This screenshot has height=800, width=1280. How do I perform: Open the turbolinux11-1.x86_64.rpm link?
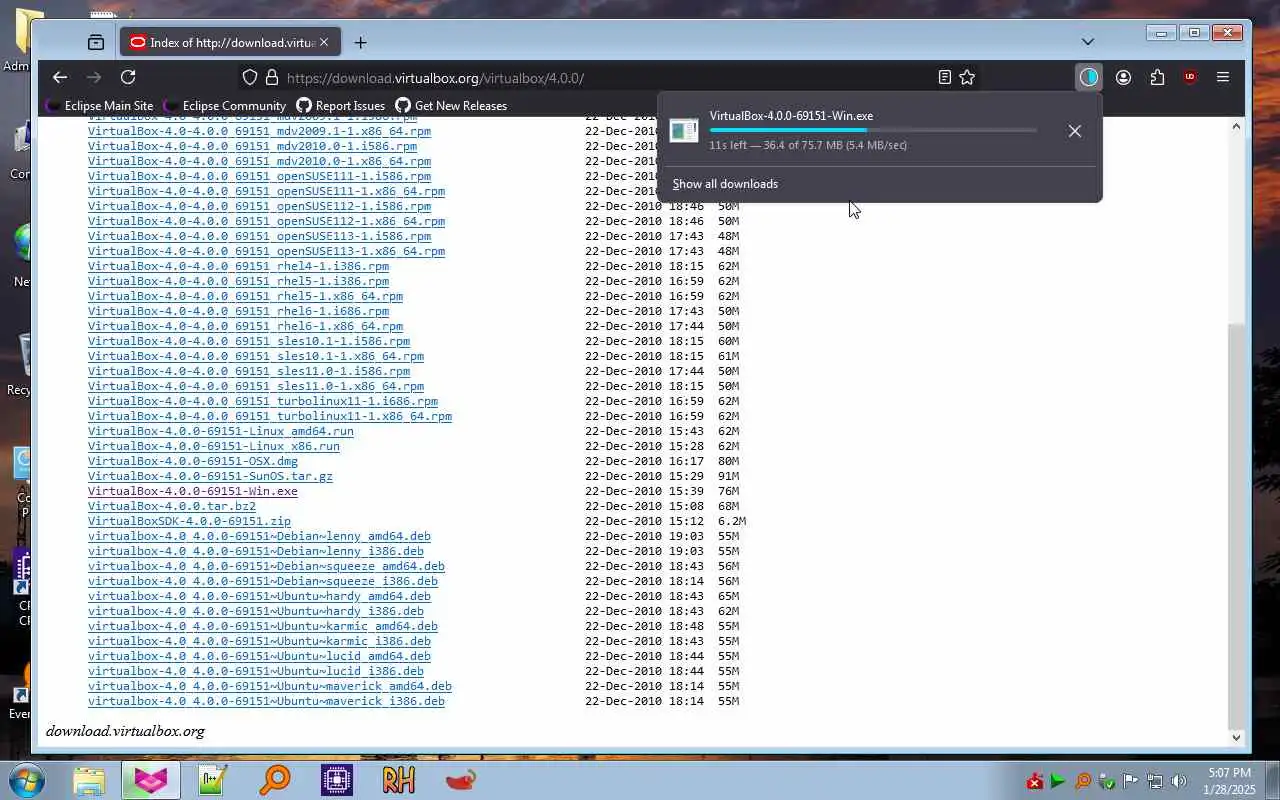point(270,416)
